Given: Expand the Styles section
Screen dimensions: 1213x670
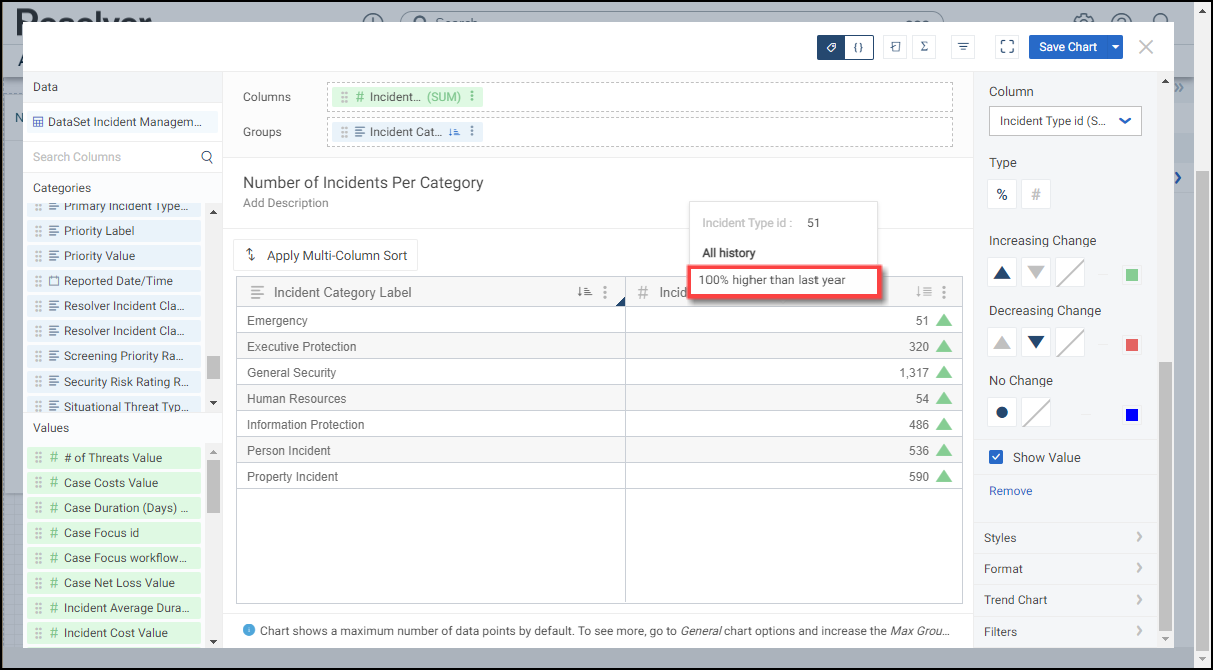Looking at the screenshot, I should (x=1064, y=538).
